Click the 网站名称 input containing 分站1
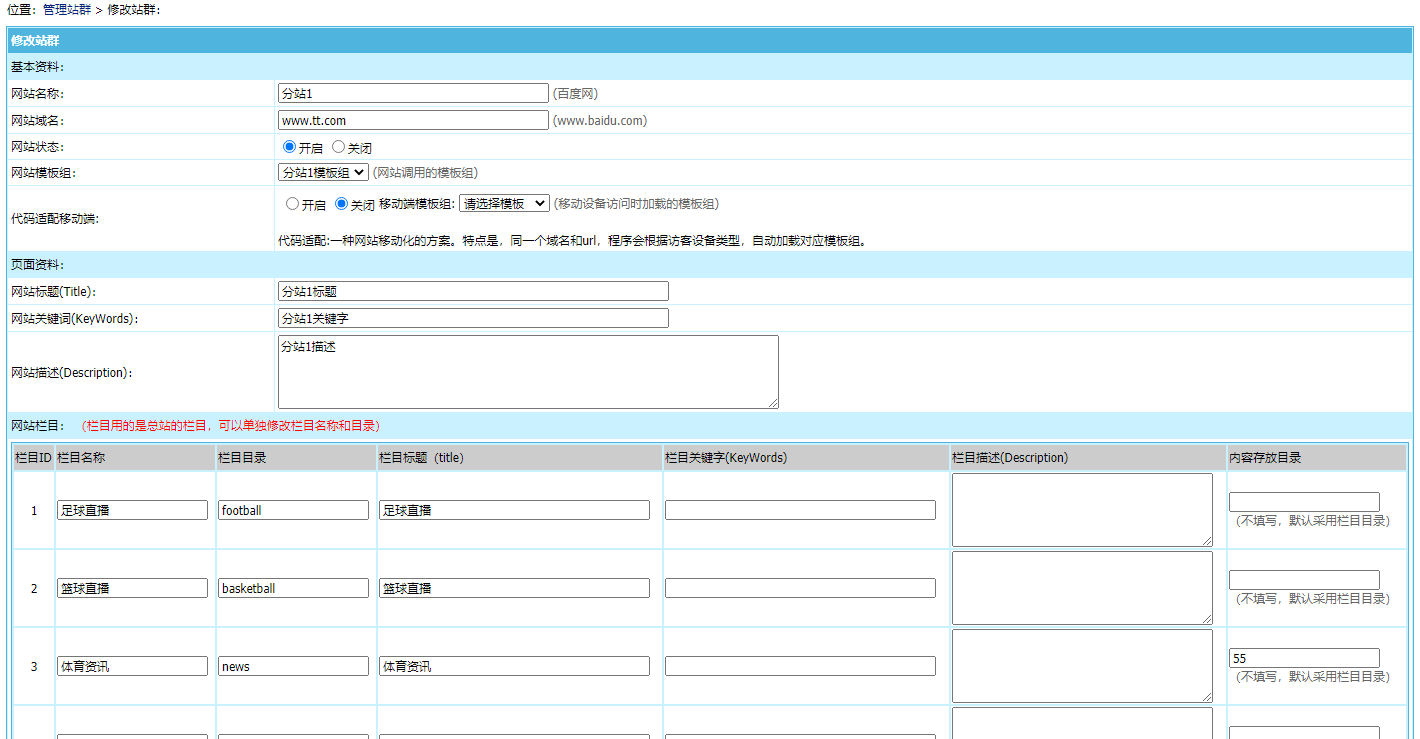Screen dimensions: 1420x739 [x=413, y=92]
